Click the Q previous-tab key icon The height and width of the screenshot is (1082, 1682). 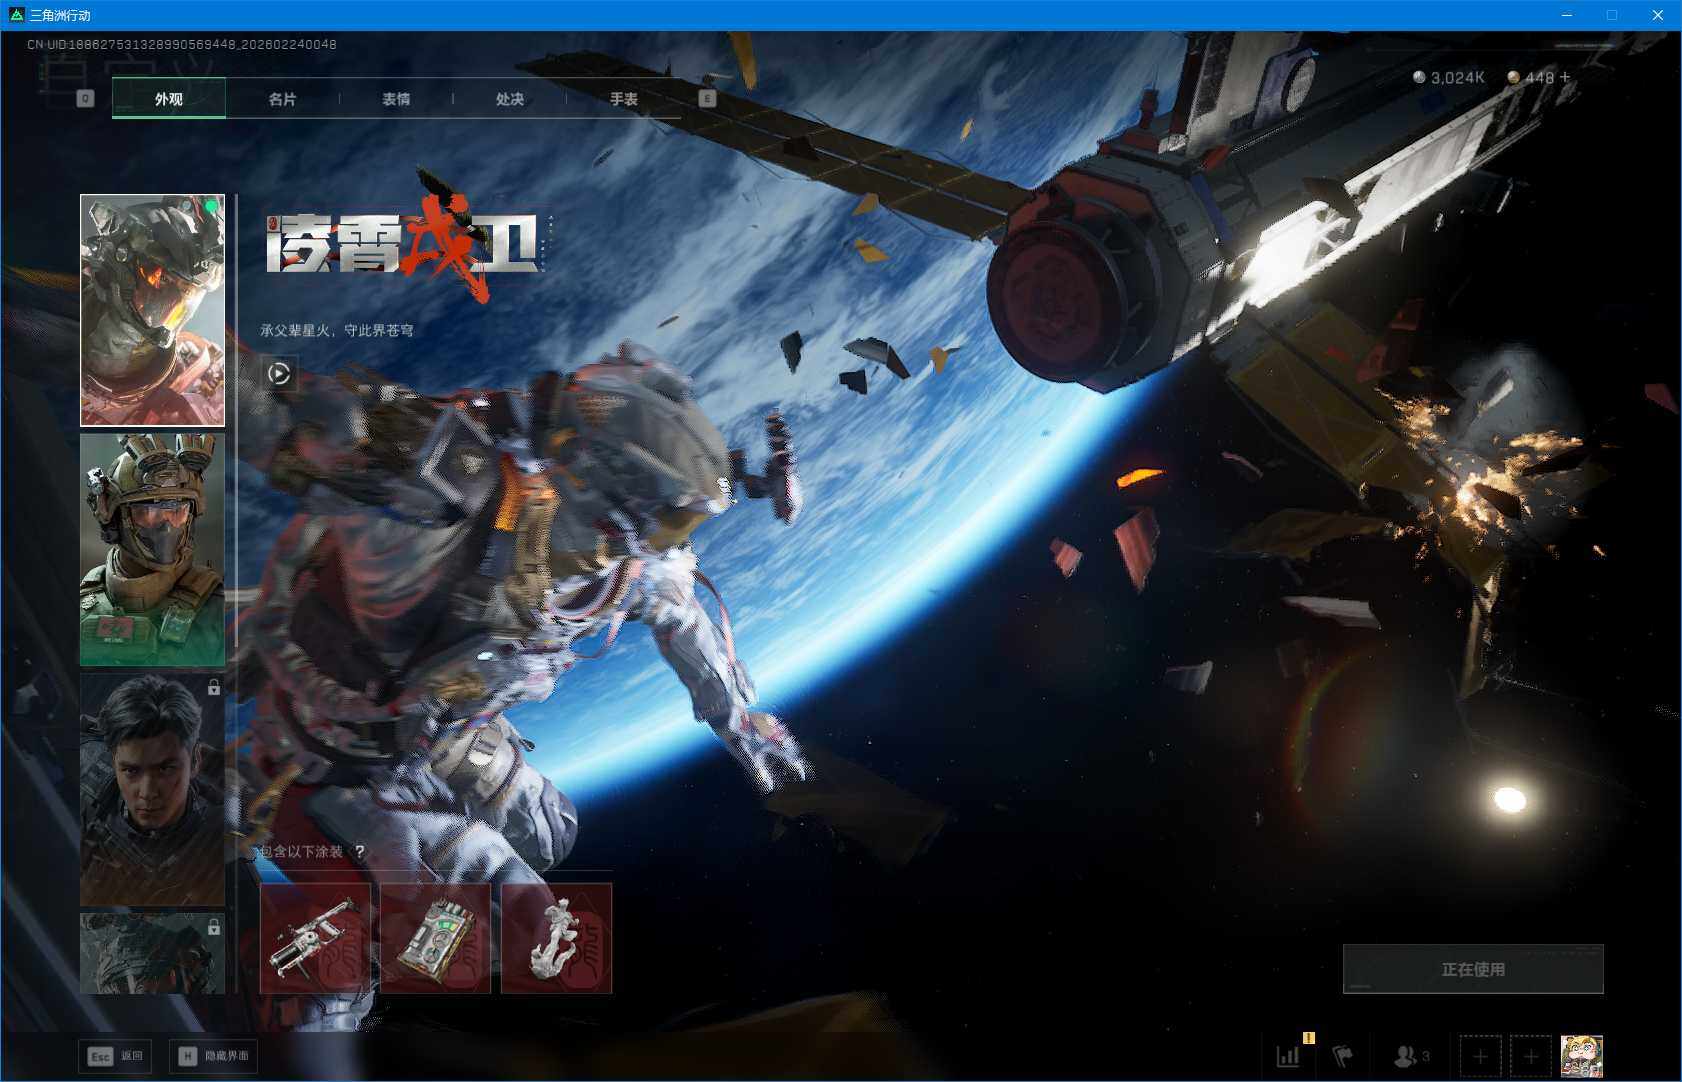pyautogui.click(x=85, y=98)
